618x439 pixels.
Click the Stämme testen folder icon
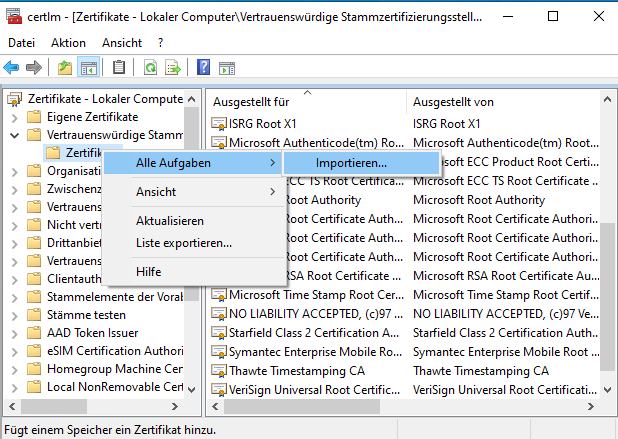[34, 315]
